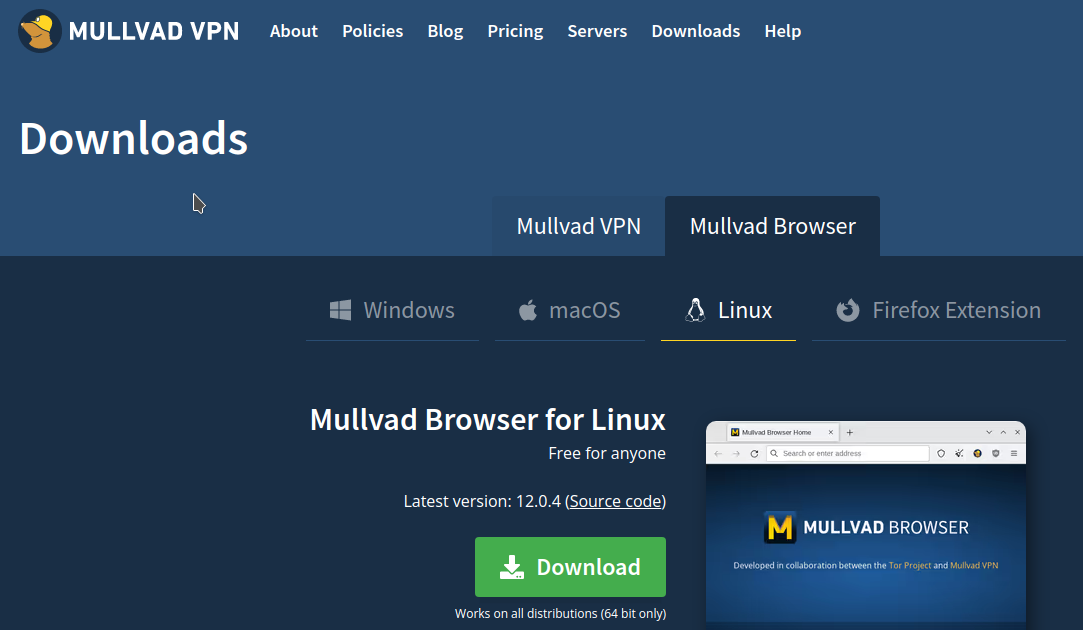
Task: Switch to the Mullvad VPN tab
Action: point(578,226)
